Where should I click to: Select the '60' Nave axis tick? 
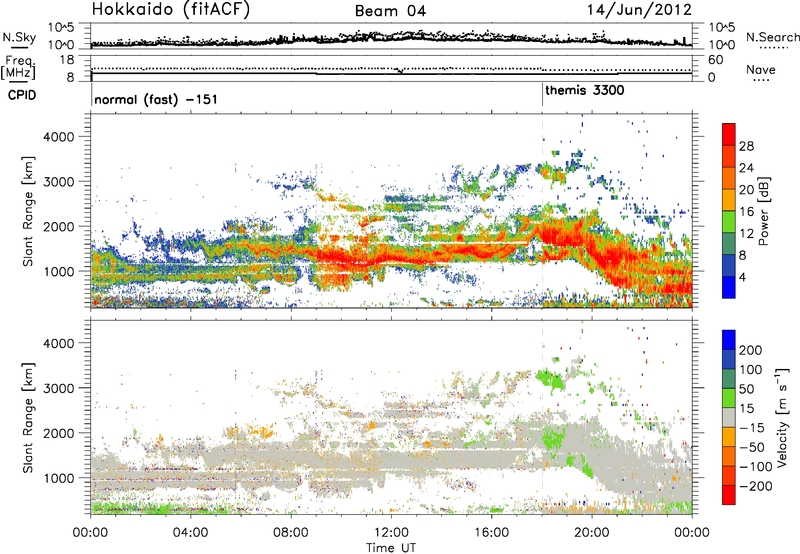[x=716, y=60]
